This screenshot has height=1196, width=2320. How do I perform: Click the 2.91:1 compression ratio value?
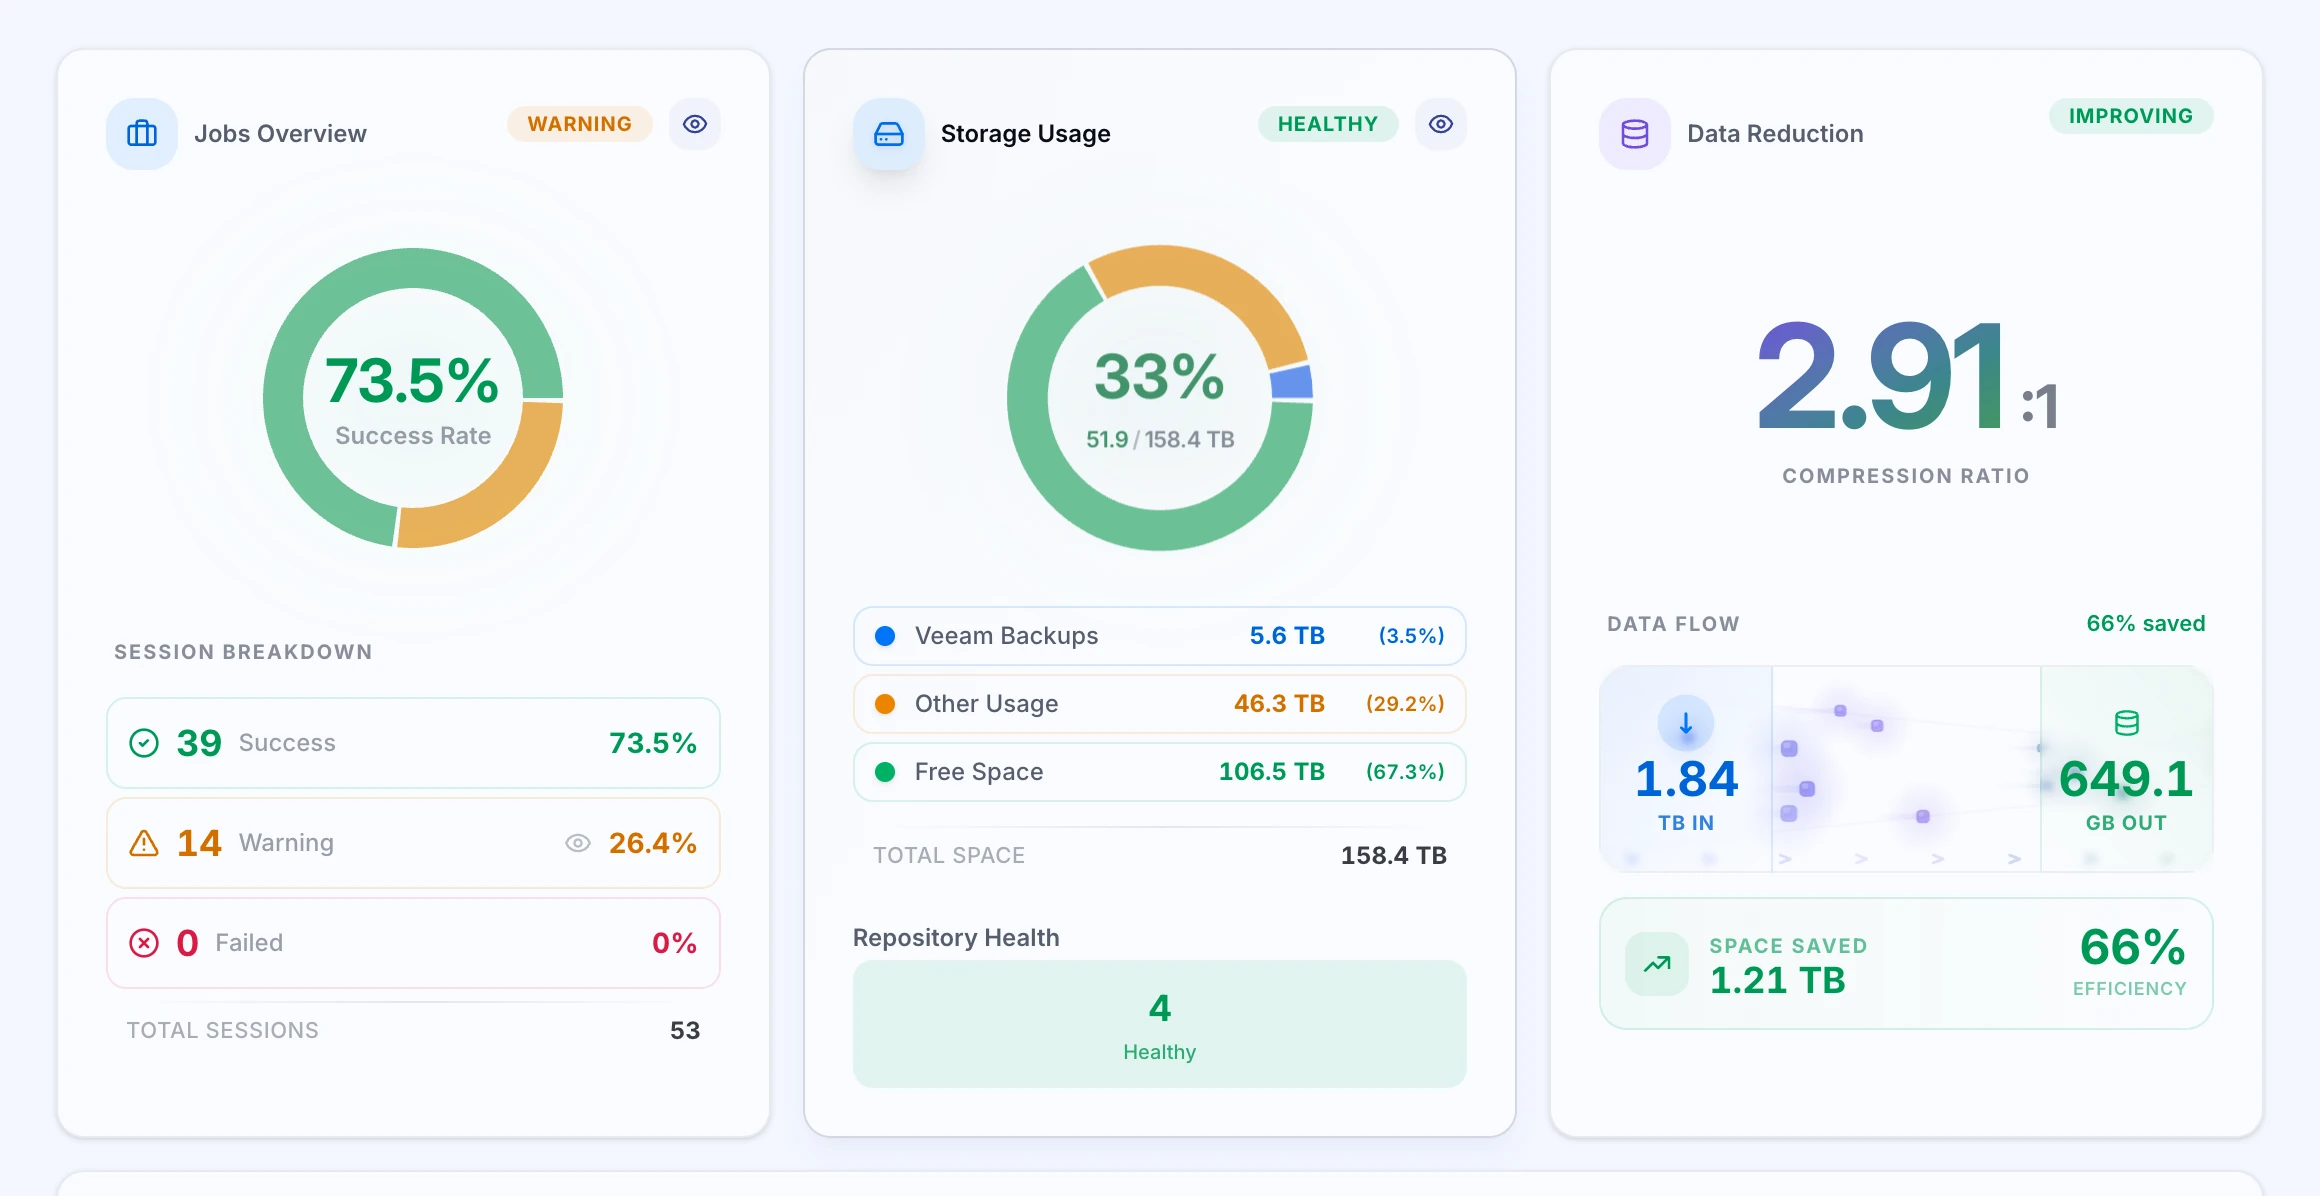1906,377
